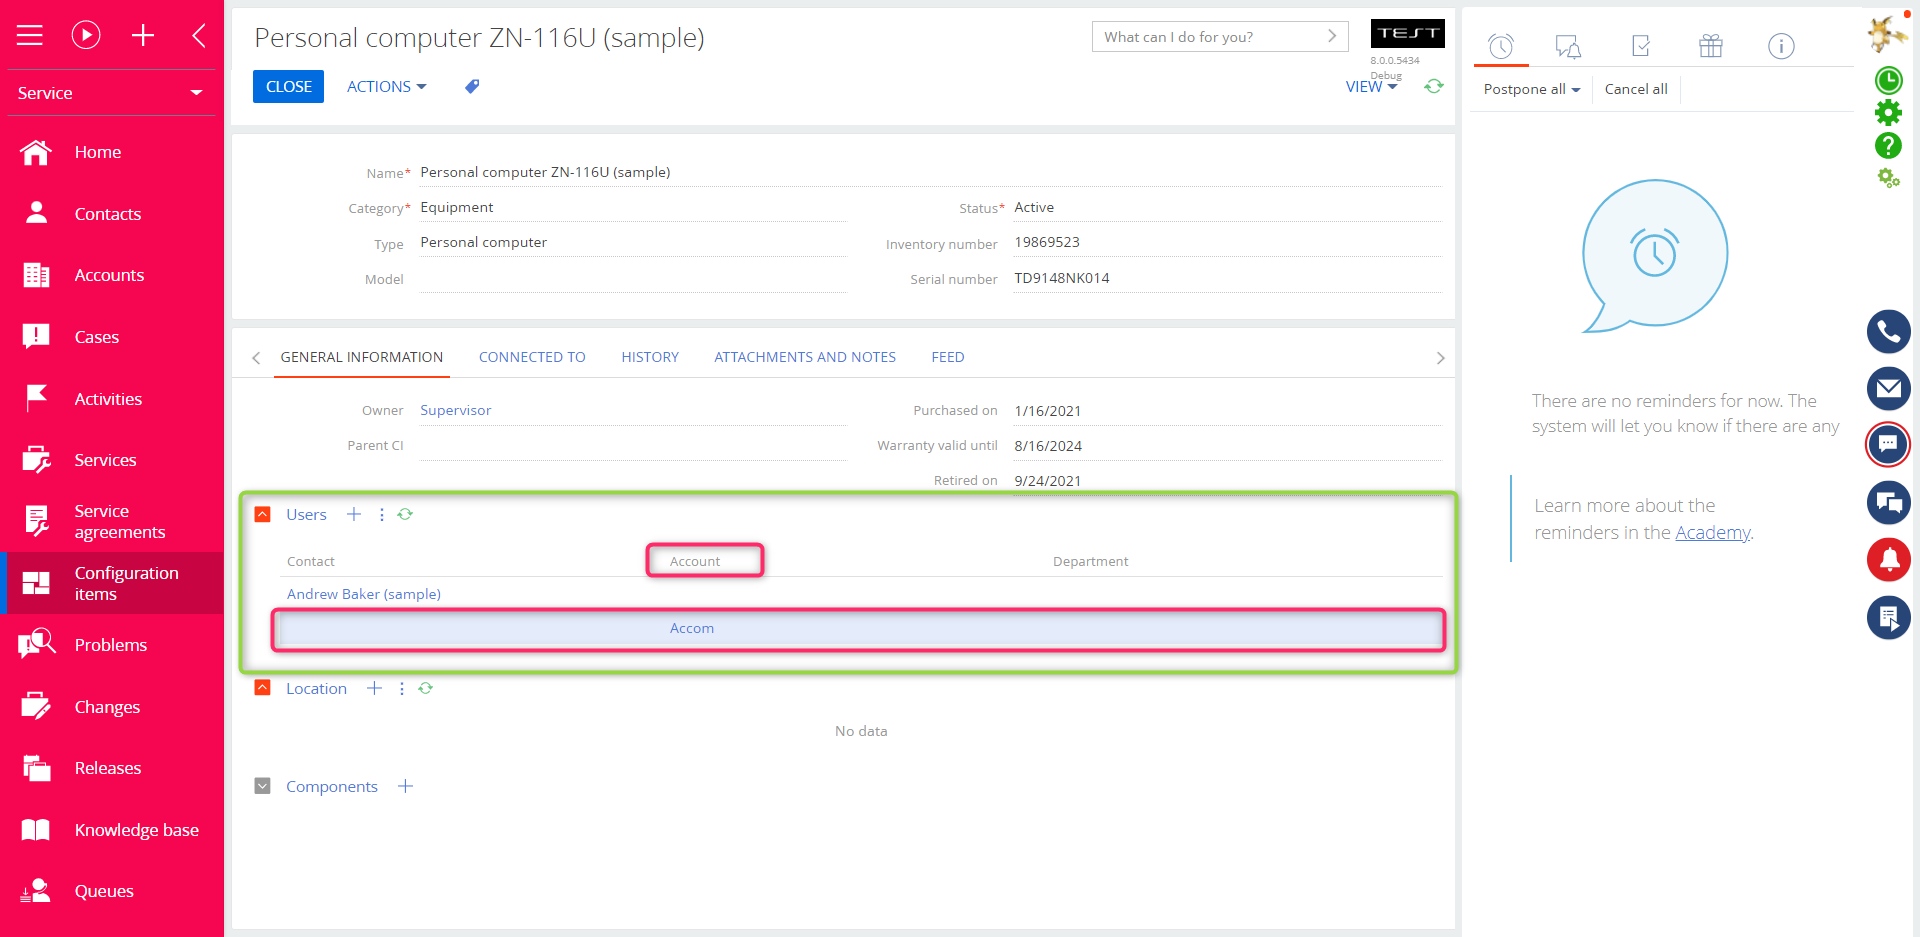The height and width of the screenshot is (937, 1920).
Task: Open the green help question icon
Action: click(x=1888, y=146)
